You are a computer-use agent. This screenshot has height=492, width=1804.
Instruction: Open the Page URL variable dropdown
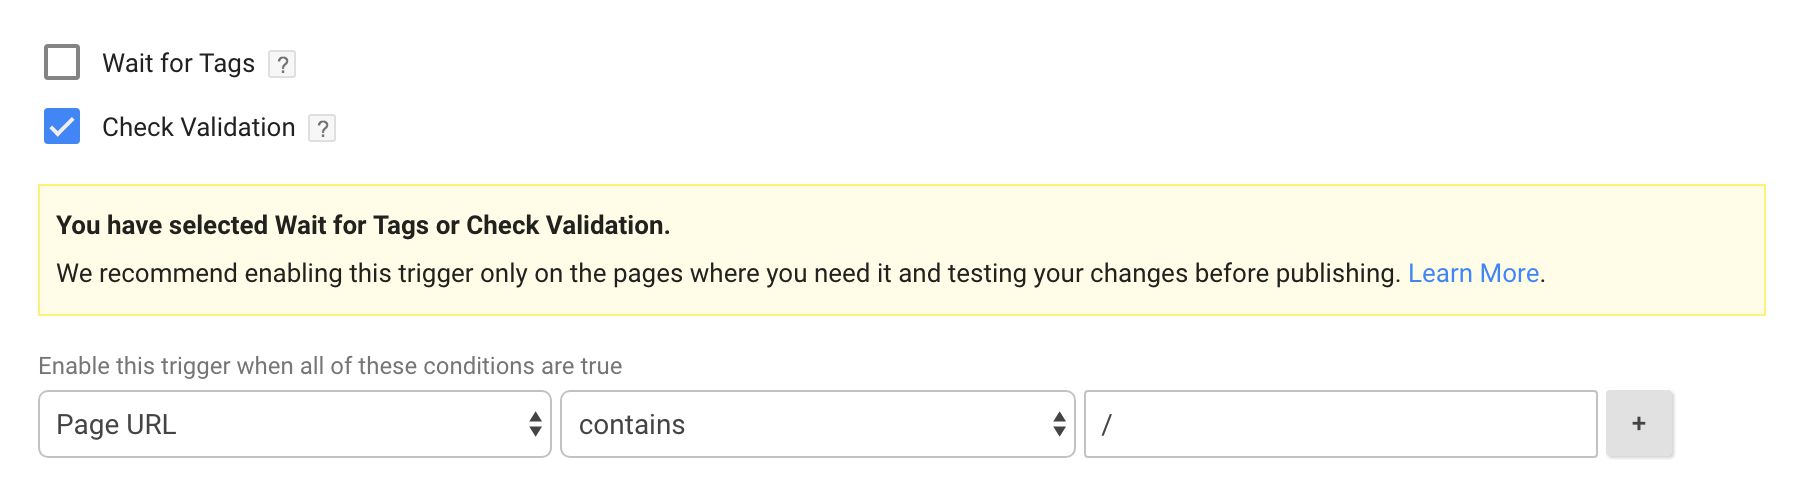click(x=295, y=424)
